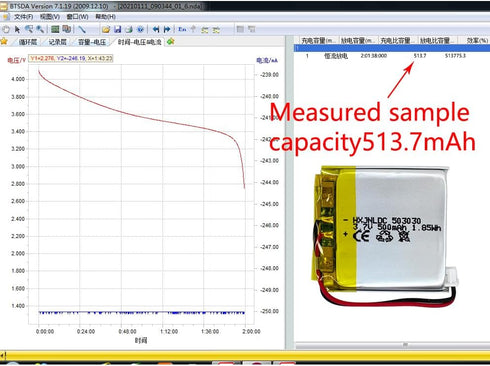The image size is (490, 366).
Task: Click the 4.000 voltage axis value
Action: (x=18, y=79)
